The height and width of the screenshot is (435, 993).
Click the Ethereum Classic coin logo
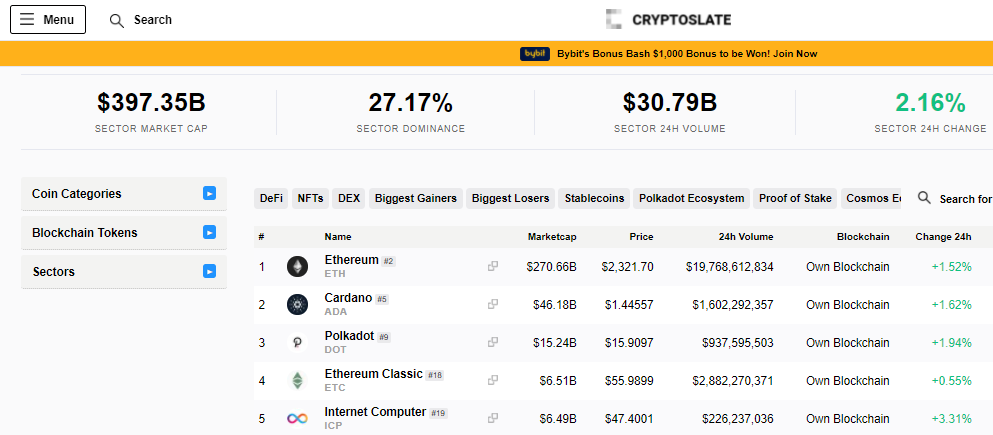(x=297, y=381)
